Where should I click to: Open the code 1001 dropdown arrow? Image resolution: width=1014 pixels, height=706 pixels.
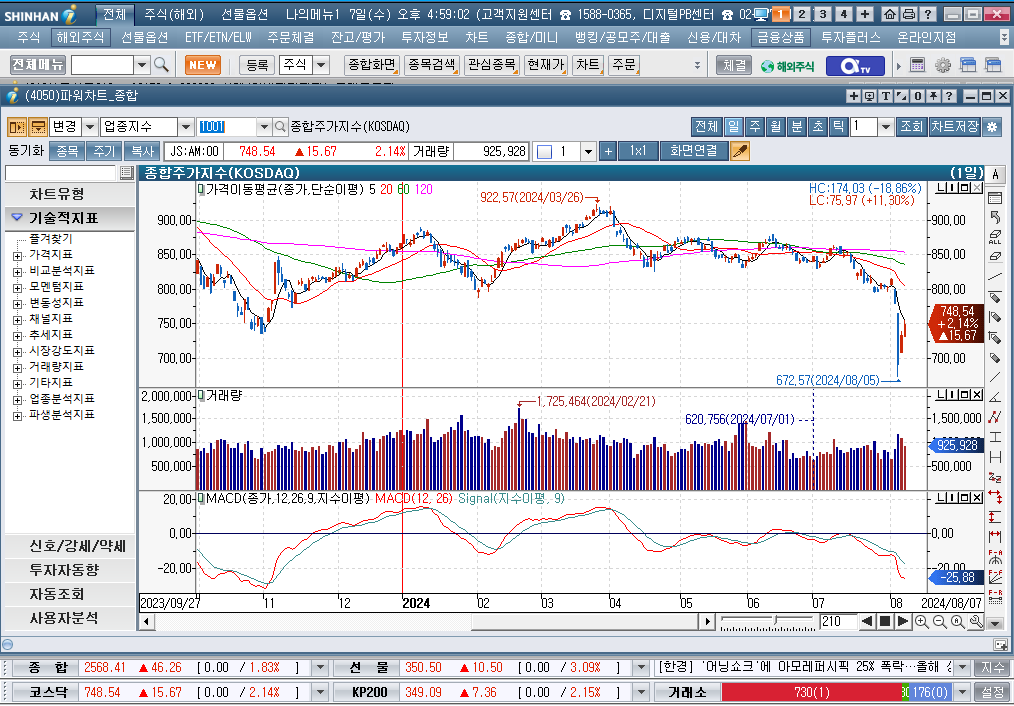(264, 127)
